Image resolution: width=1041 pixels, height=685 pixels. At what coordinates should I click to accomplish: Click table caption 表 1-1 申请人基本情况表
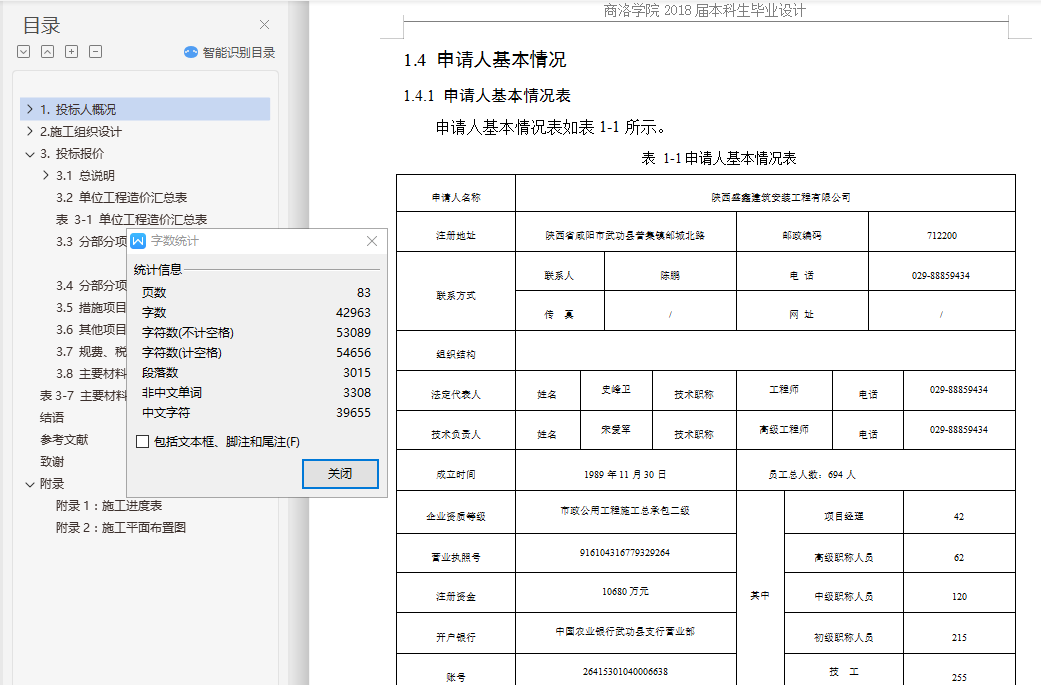pos(718,158)
